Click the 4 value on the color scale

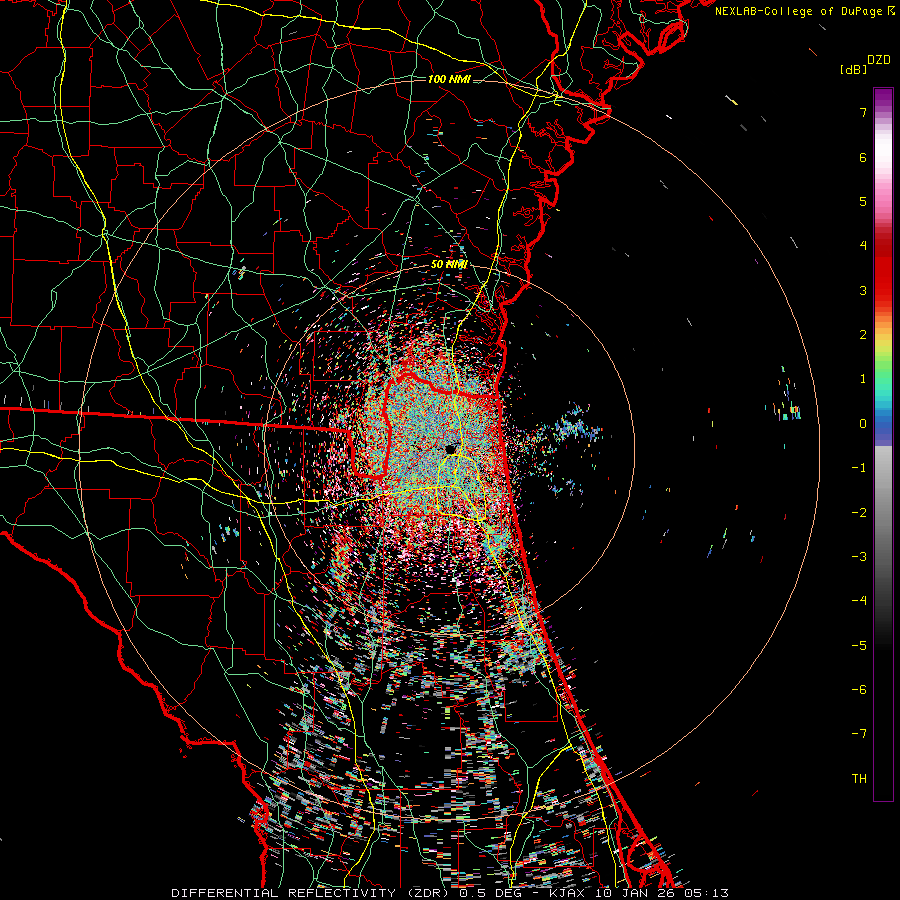tap(863, 246)
